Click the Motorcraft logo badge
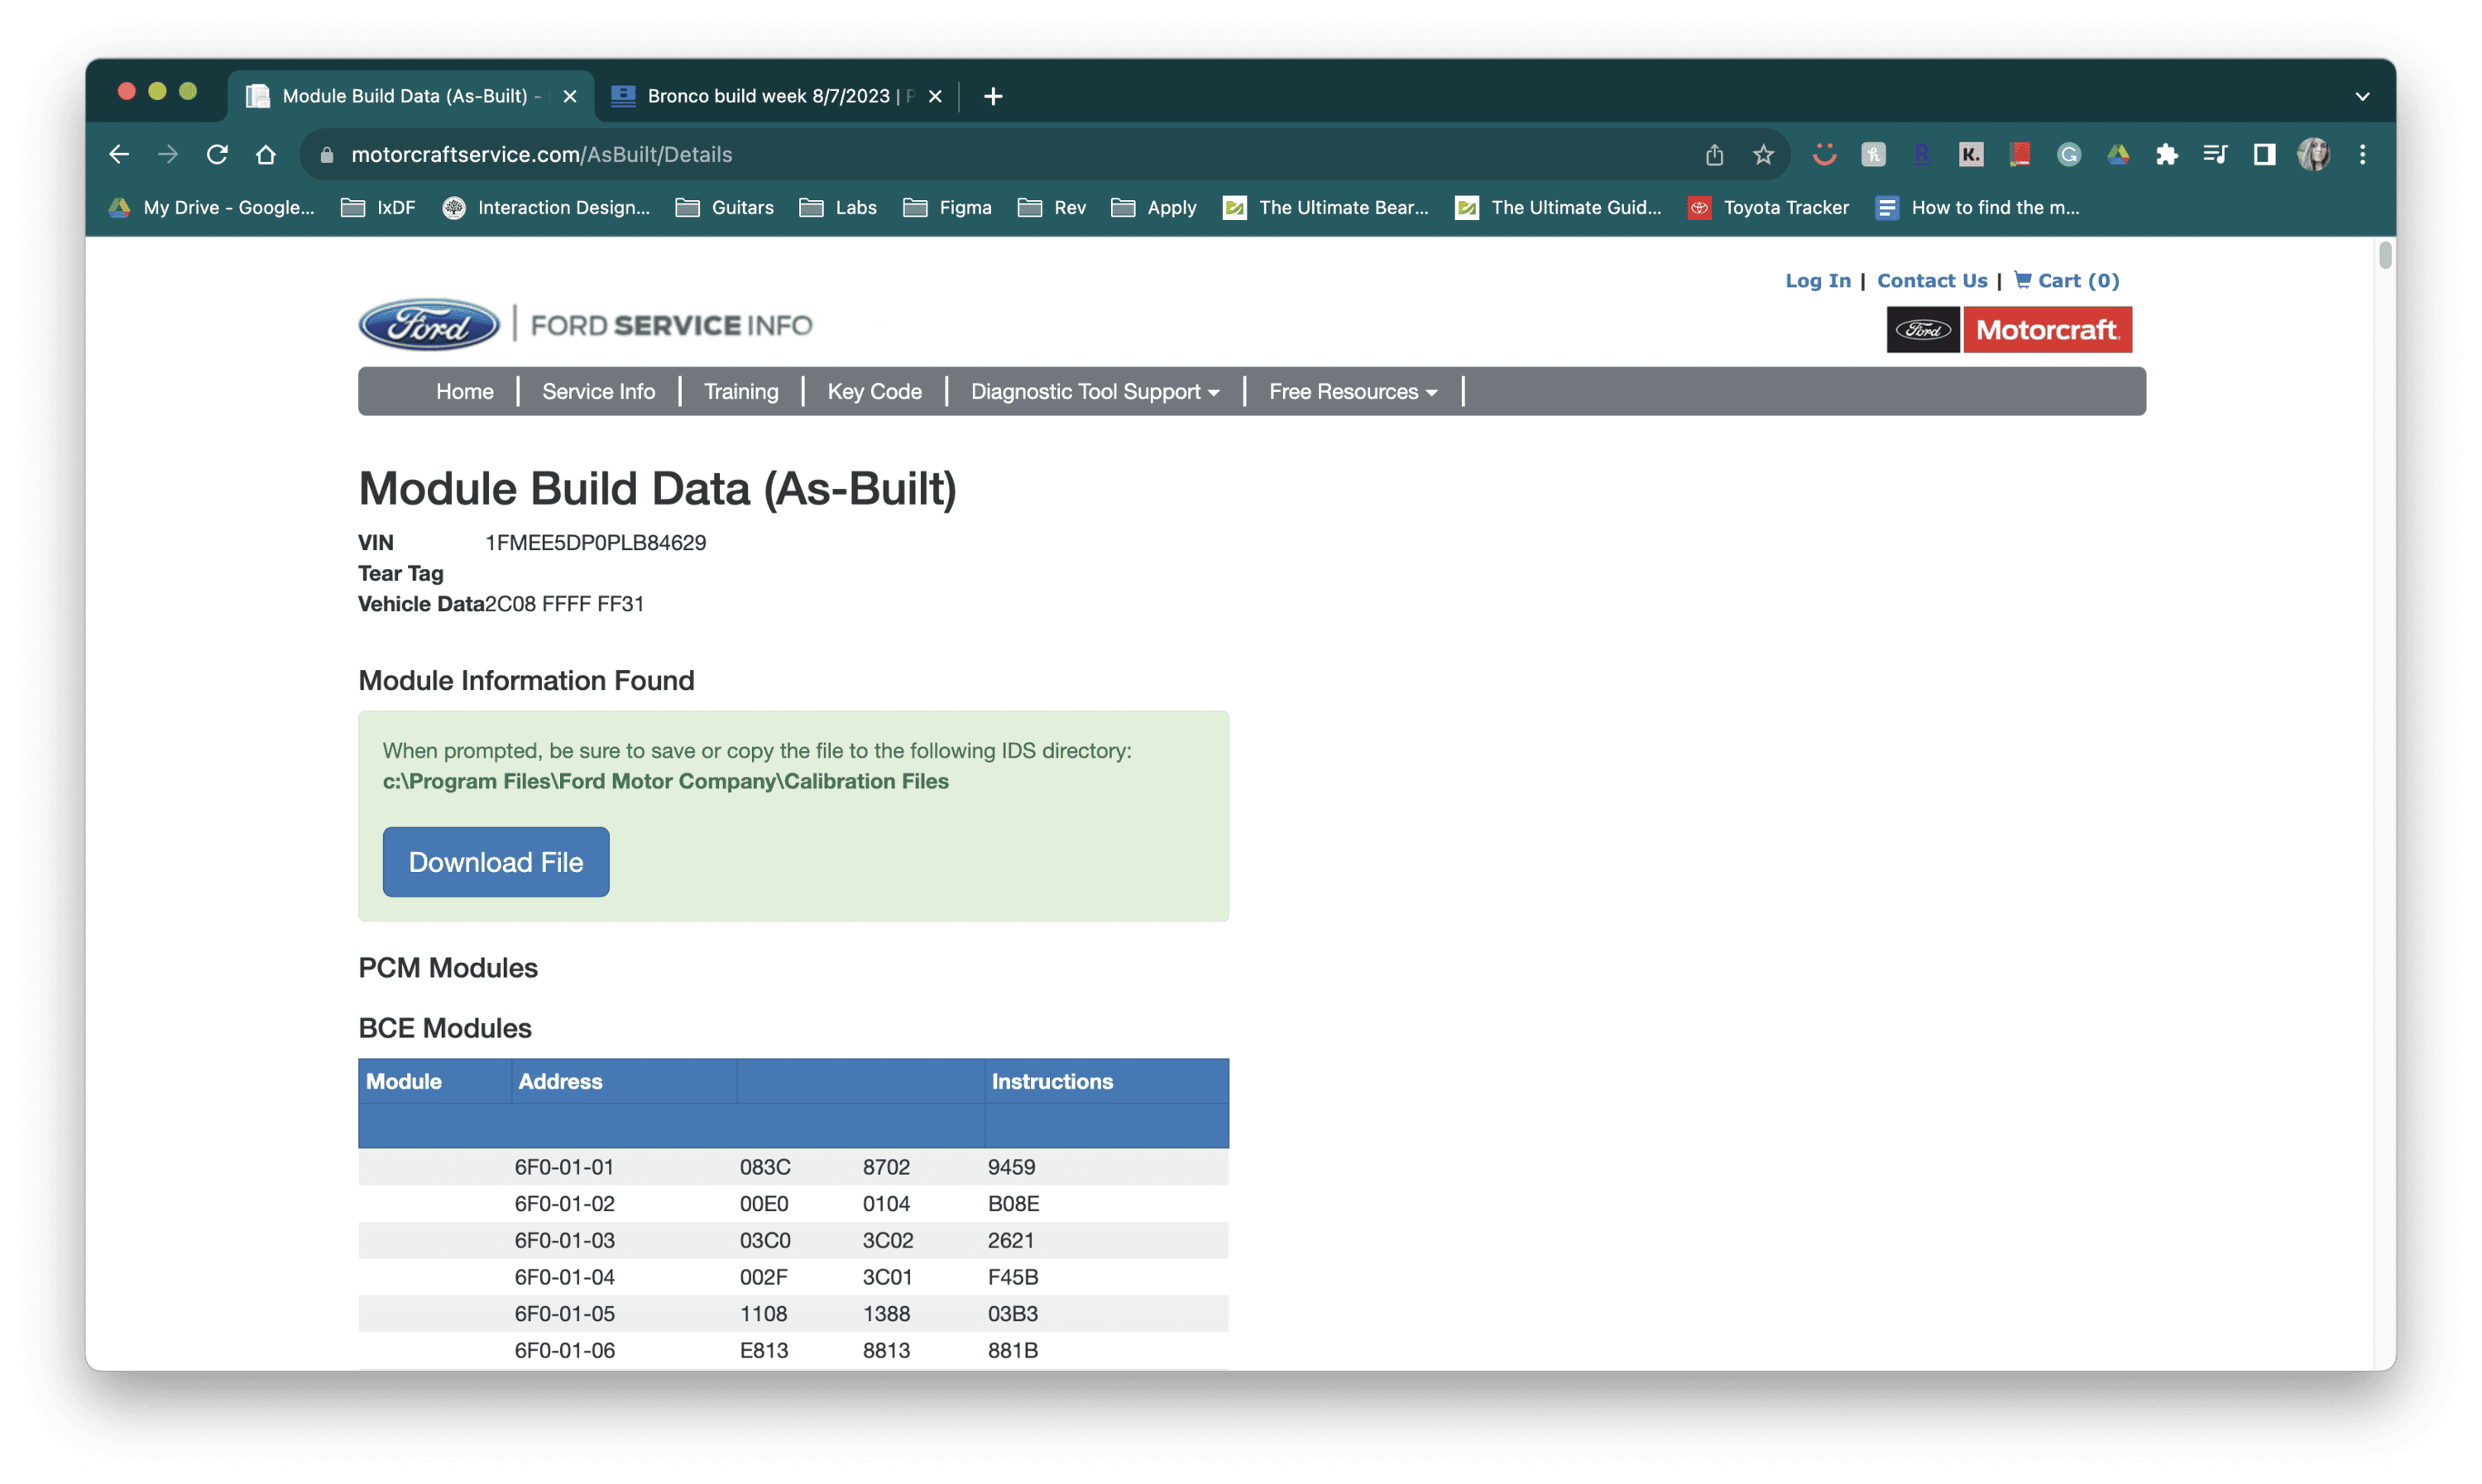The image size is (2482, 1484). (x=2046, y=330)
